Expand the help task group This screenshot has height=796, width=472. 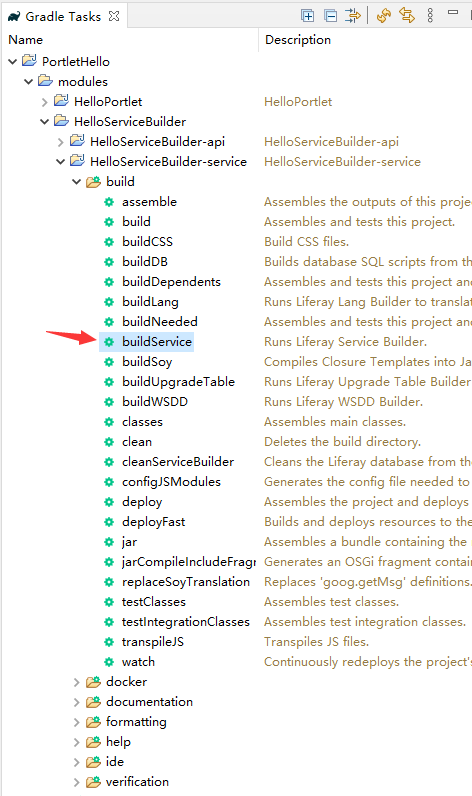77,742
